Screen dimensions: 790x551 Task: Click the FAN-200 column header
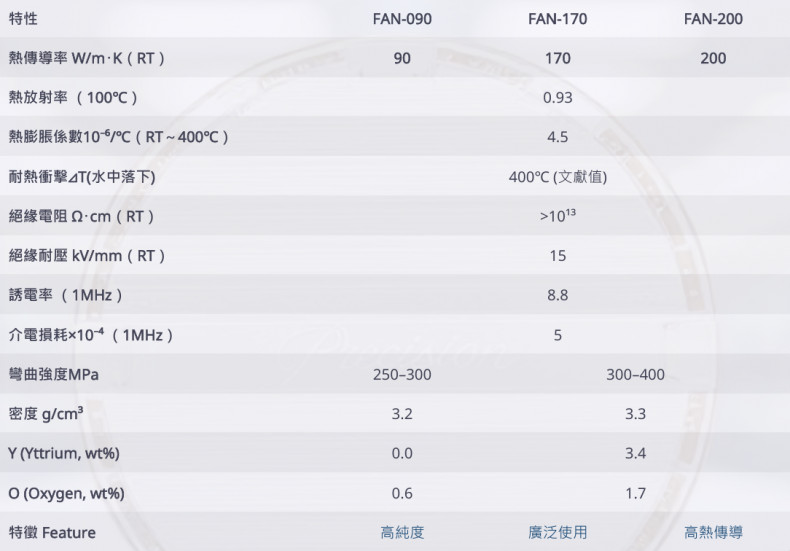point(713,19)
